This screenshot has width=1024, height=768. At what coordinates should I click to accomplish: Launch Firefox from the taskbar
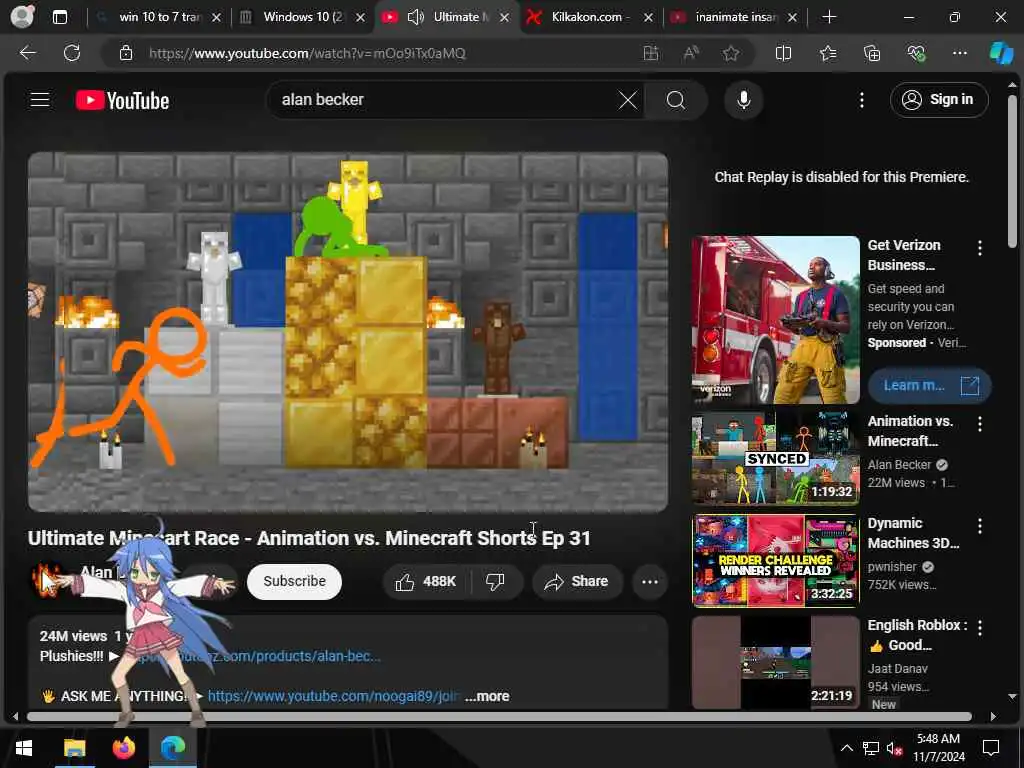coord(123,748)
